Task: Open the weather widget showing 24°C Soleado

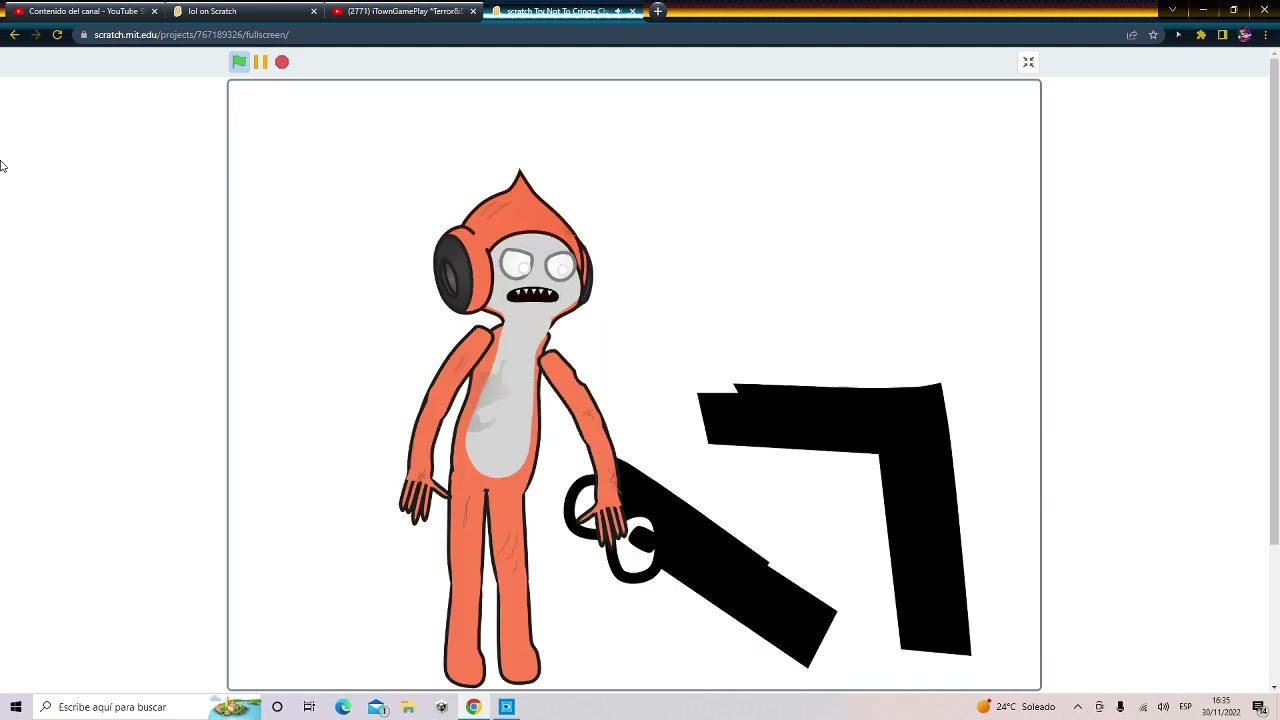Action: [1016, 707]
